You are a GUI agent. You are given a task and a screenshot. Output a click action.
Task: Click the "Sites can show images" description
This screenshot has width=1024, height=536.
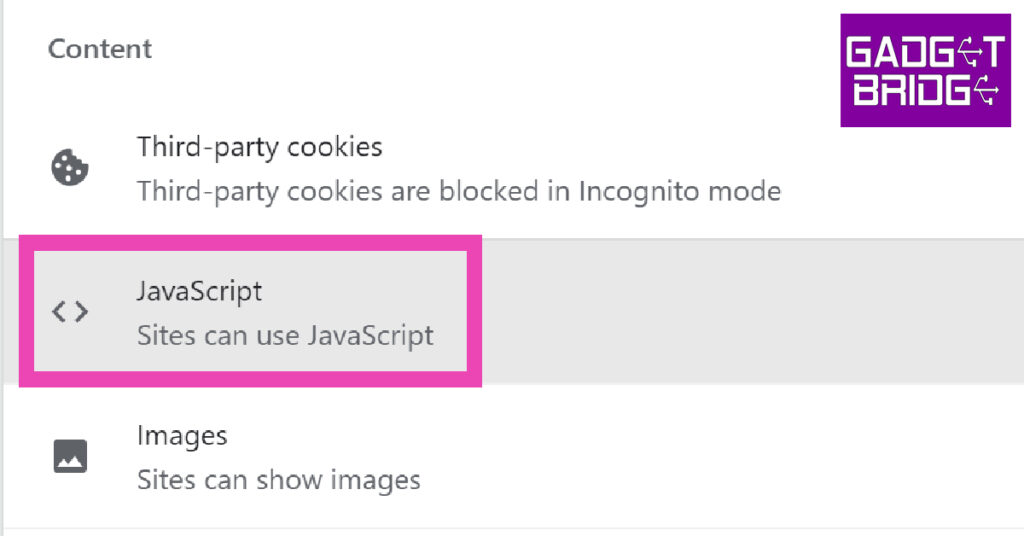click(278, 480)
